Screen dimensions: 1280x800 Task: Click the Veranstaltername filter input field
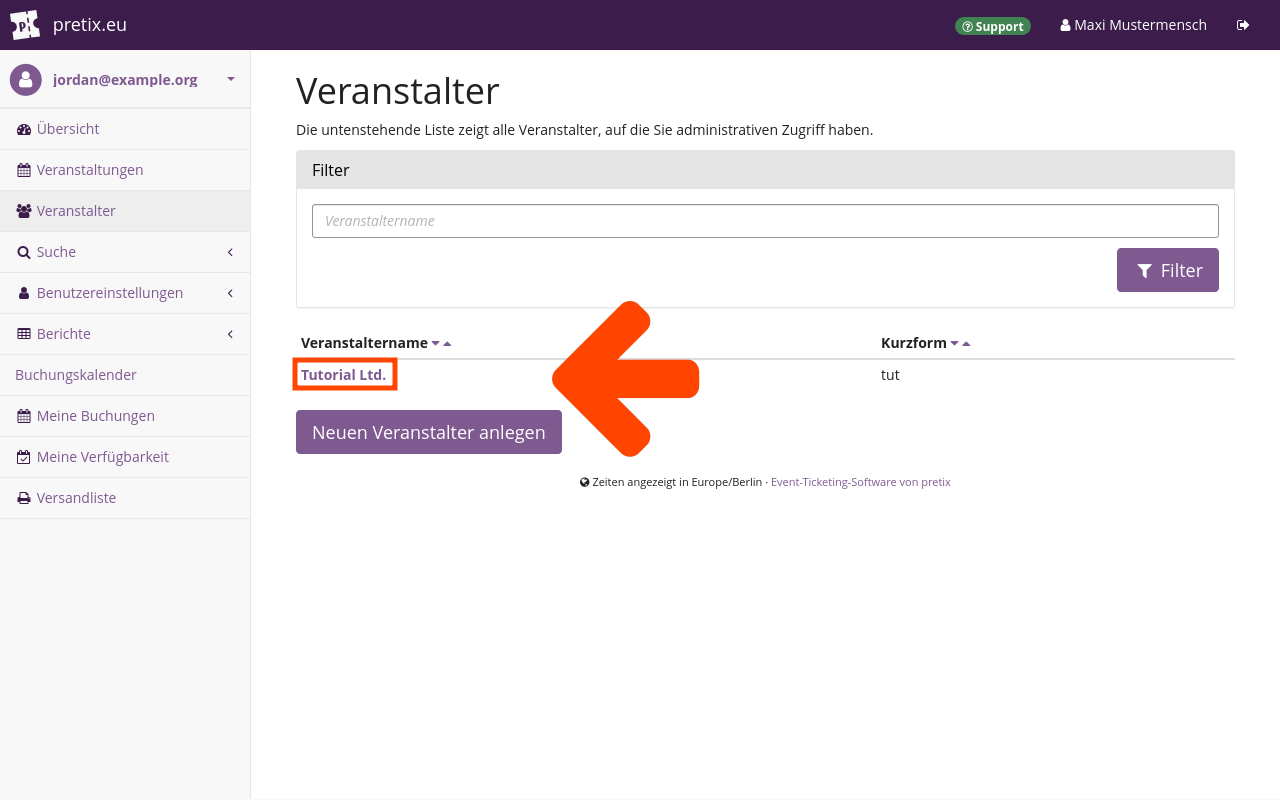(x=765, y=221)
